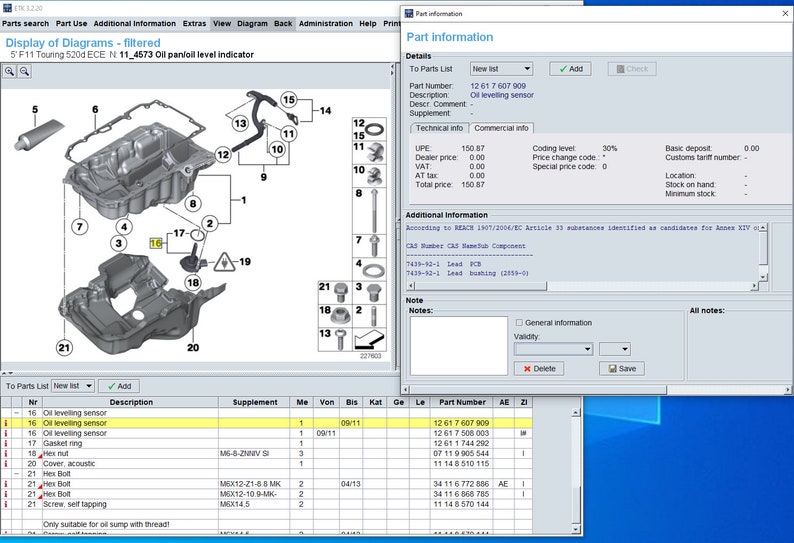Open the New list dropdown in Part information
Image resolution: width=794 pixels, height=543 pixels.
coord(501,69)
